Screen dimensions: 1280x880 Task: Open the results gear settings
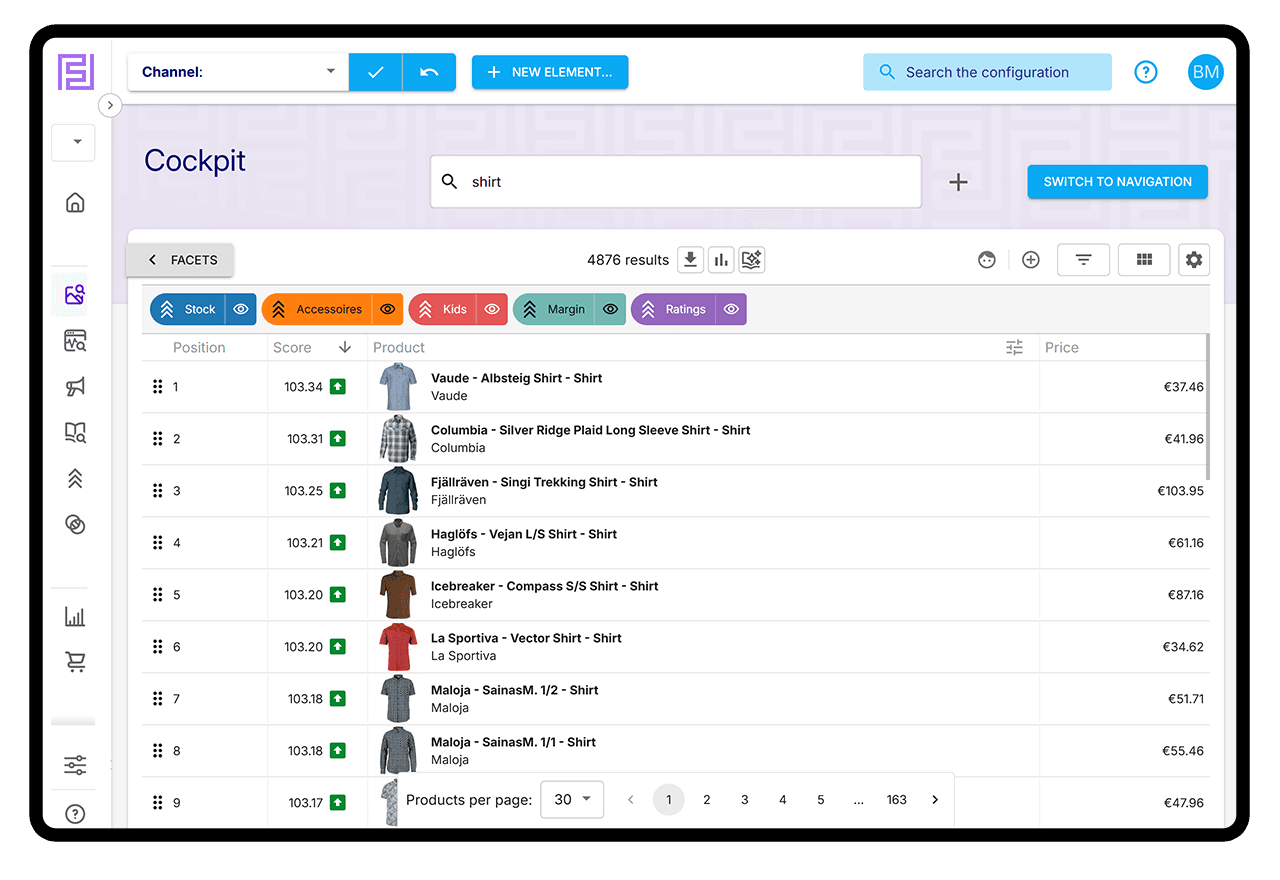tap(1194, 260)
